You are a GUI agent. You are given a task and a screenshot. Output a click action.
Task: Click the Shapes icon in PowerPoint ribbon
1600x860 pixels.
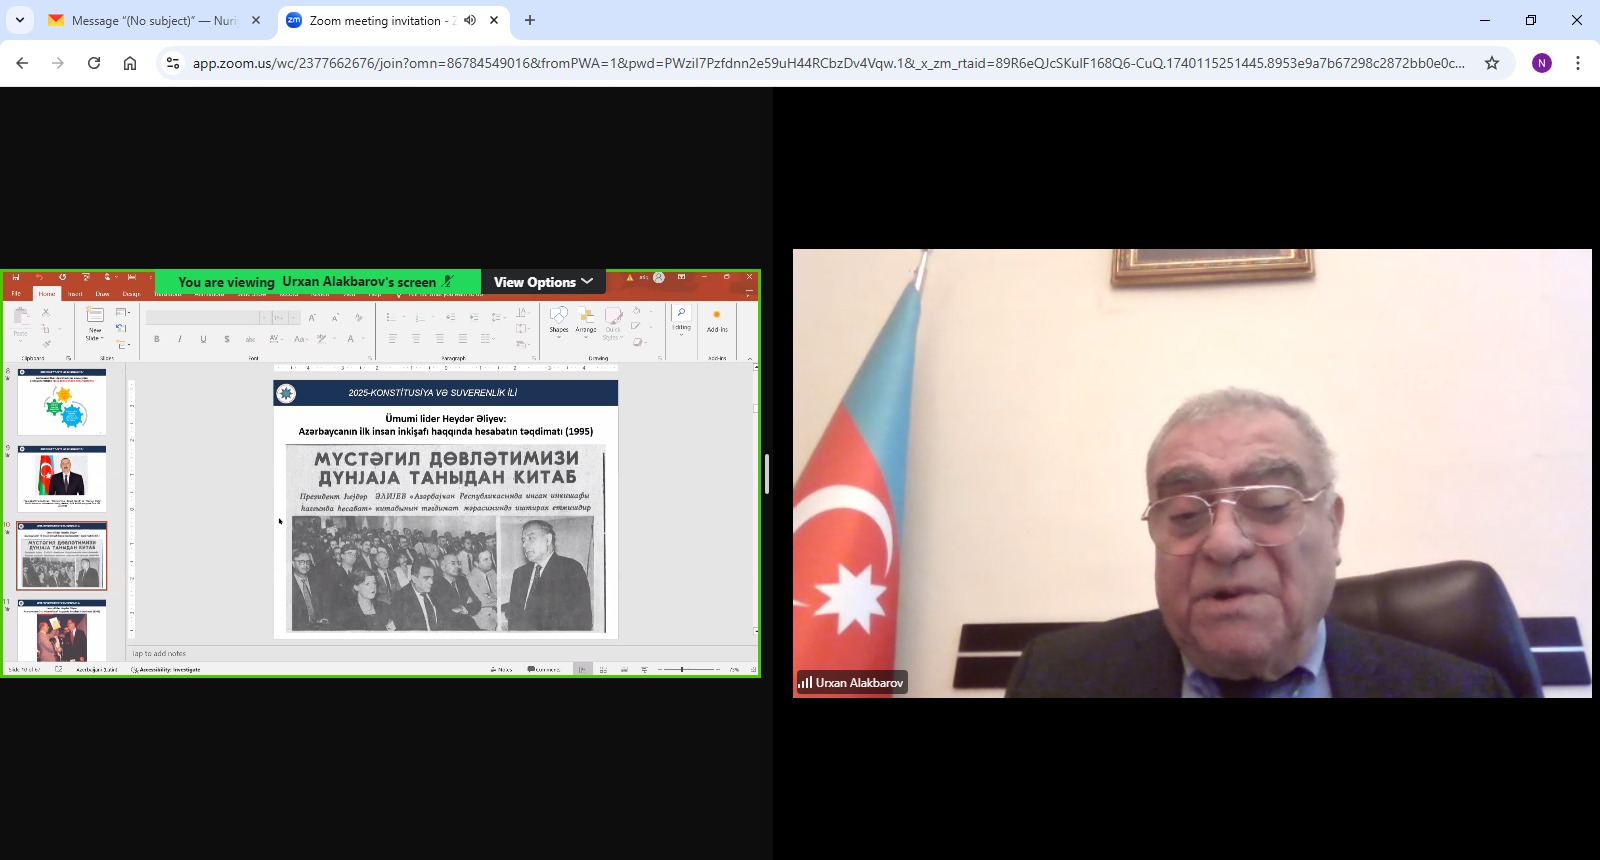pyautogui.click(x=559, y=319)
